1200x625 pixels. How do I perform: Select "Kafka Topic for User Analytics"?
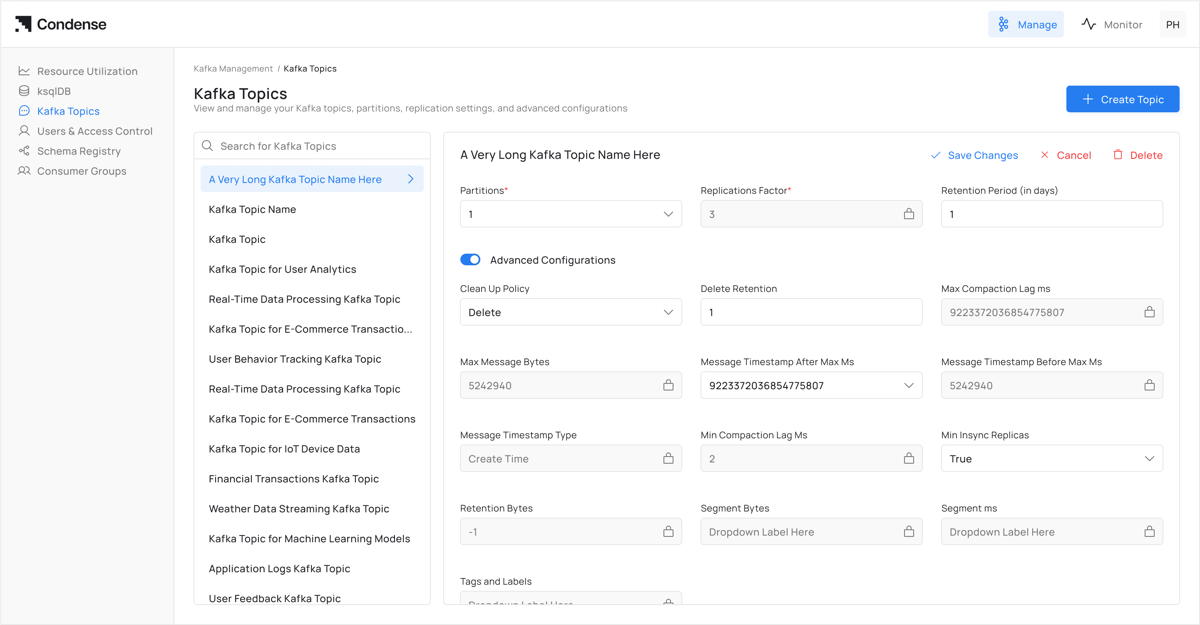(312, 269)
